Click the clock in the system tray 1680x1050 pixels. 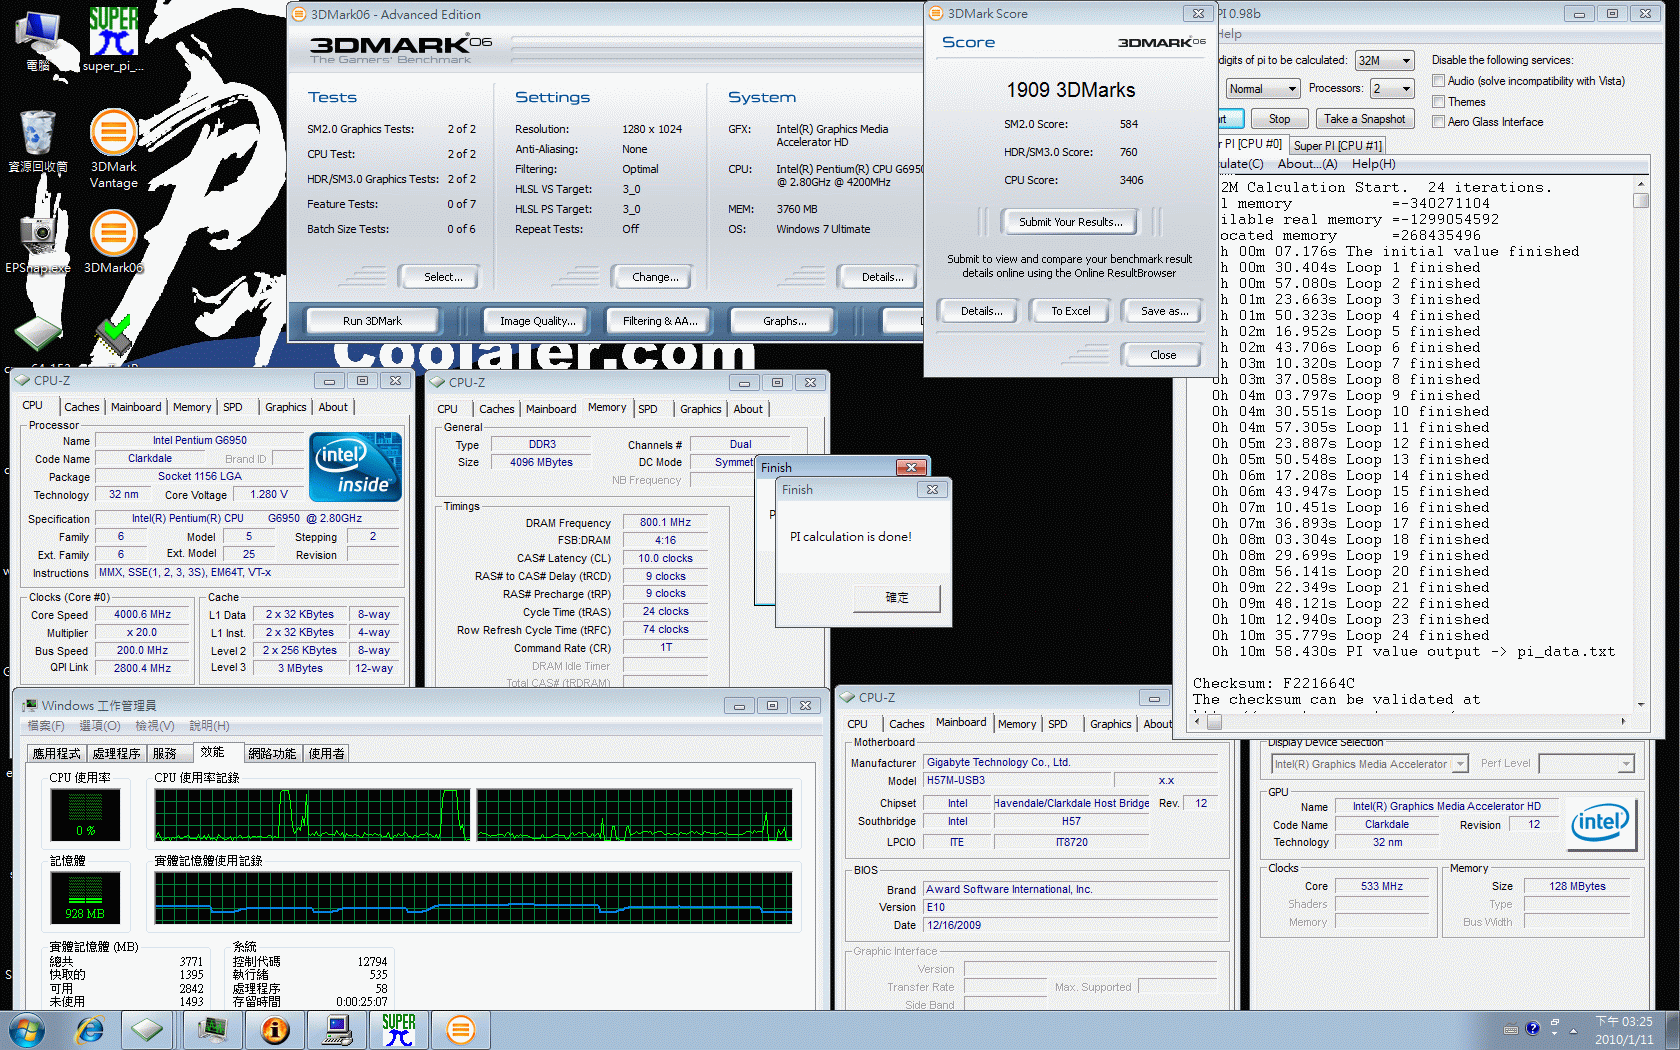click(x=1624, y=1030)
